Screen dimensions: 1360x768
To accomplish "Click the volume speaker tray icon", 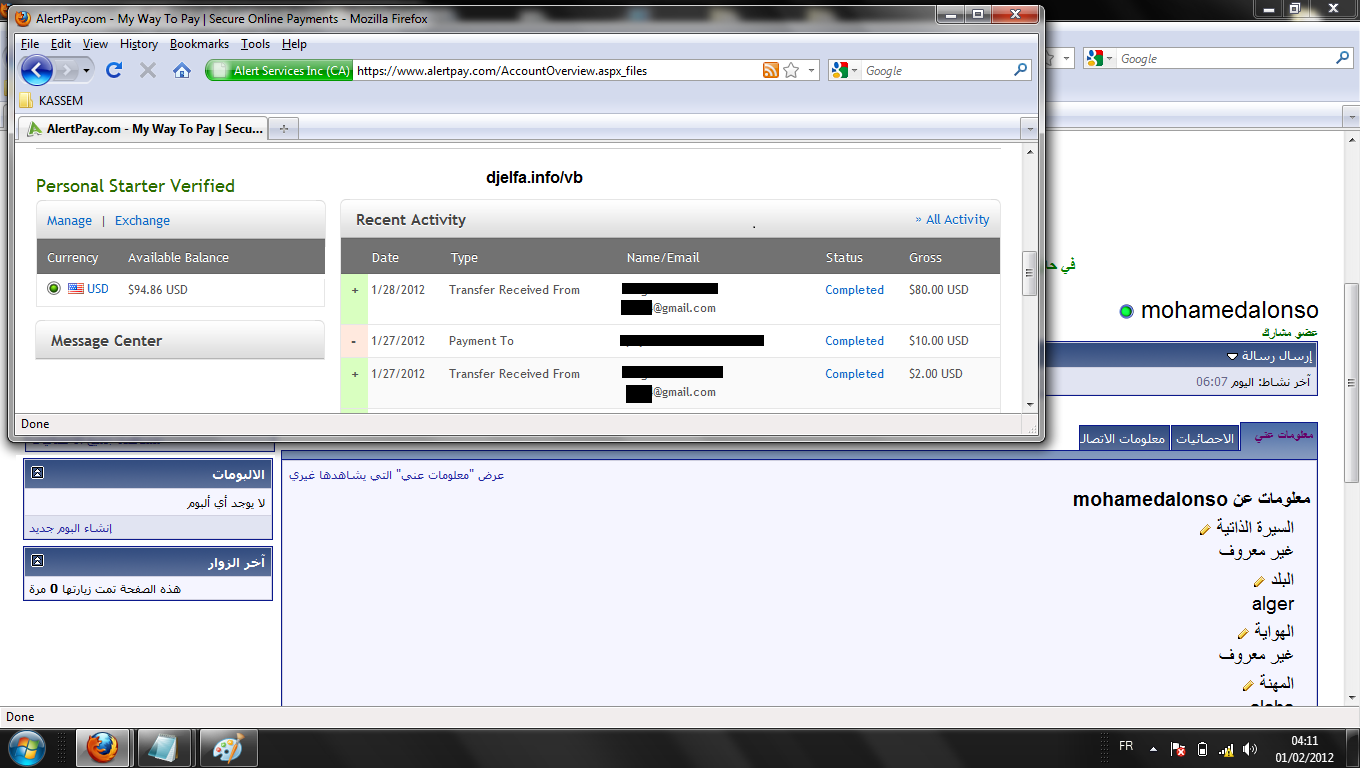I will tap(1249, 748).
